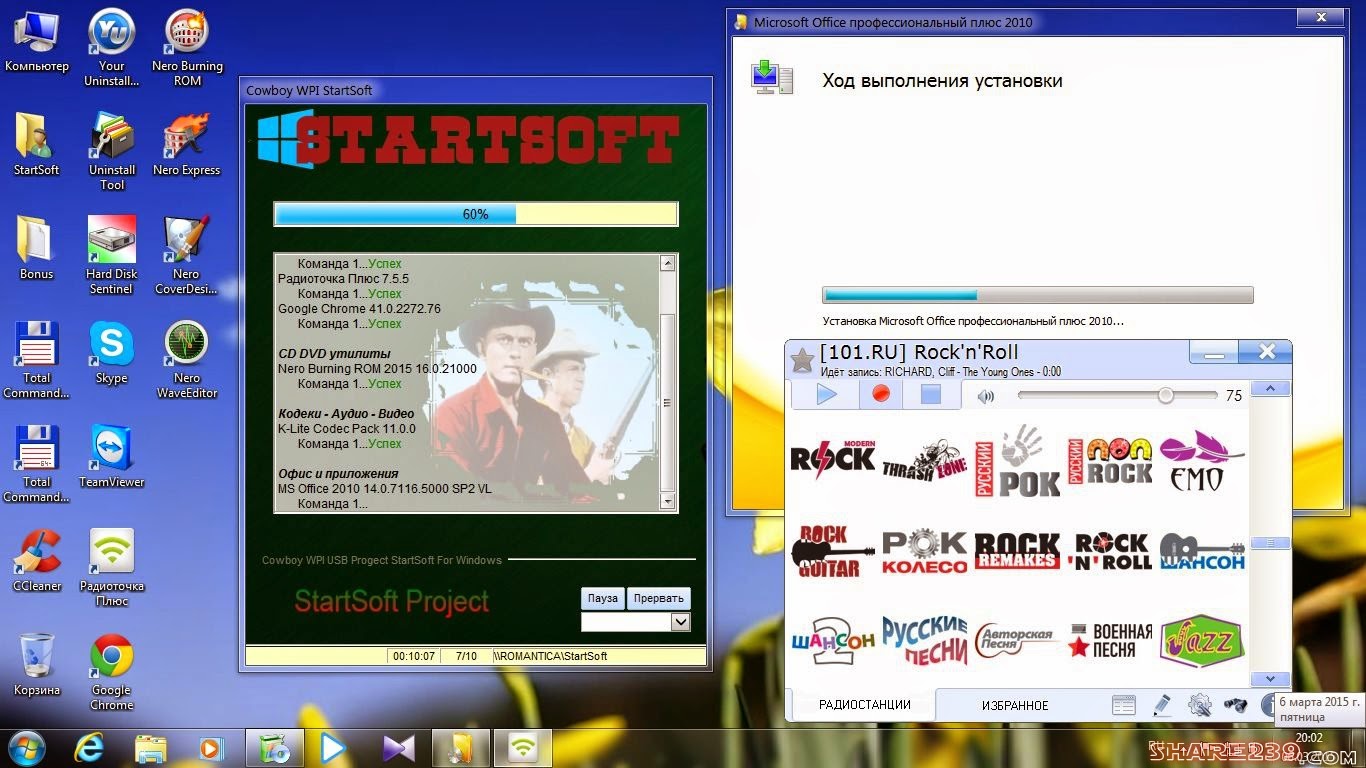Select the TeamViewer desktop shortcut
1366x768 pixels.
pos(112,457)
